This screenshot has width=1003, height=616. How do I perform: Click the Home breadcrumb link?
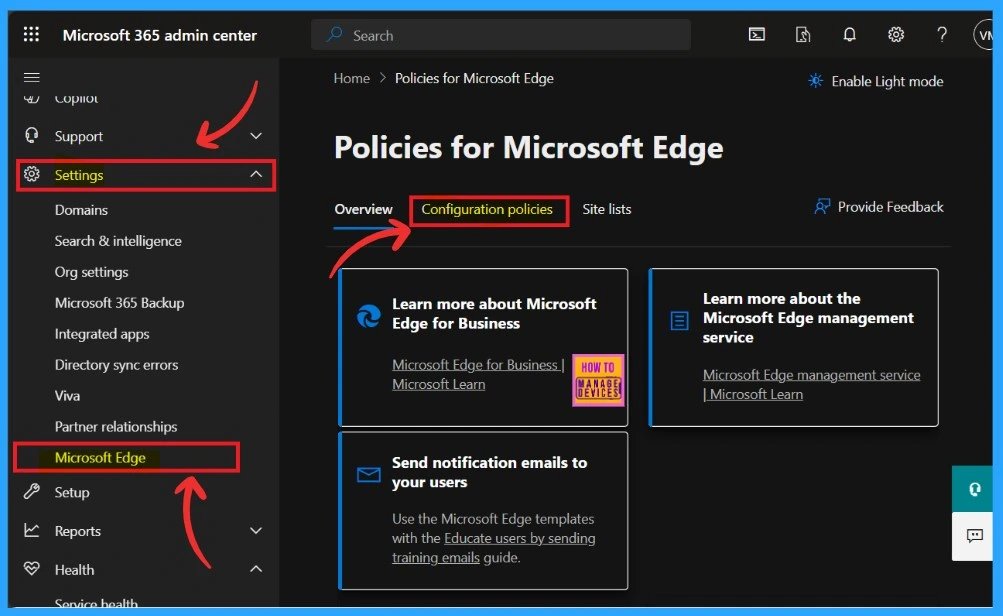tap(351, 78)
